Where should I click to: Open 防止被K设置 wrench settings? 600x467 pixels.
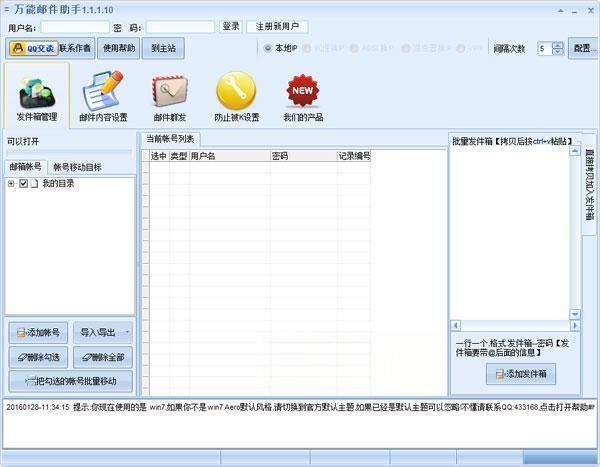[x=236, y=96]
